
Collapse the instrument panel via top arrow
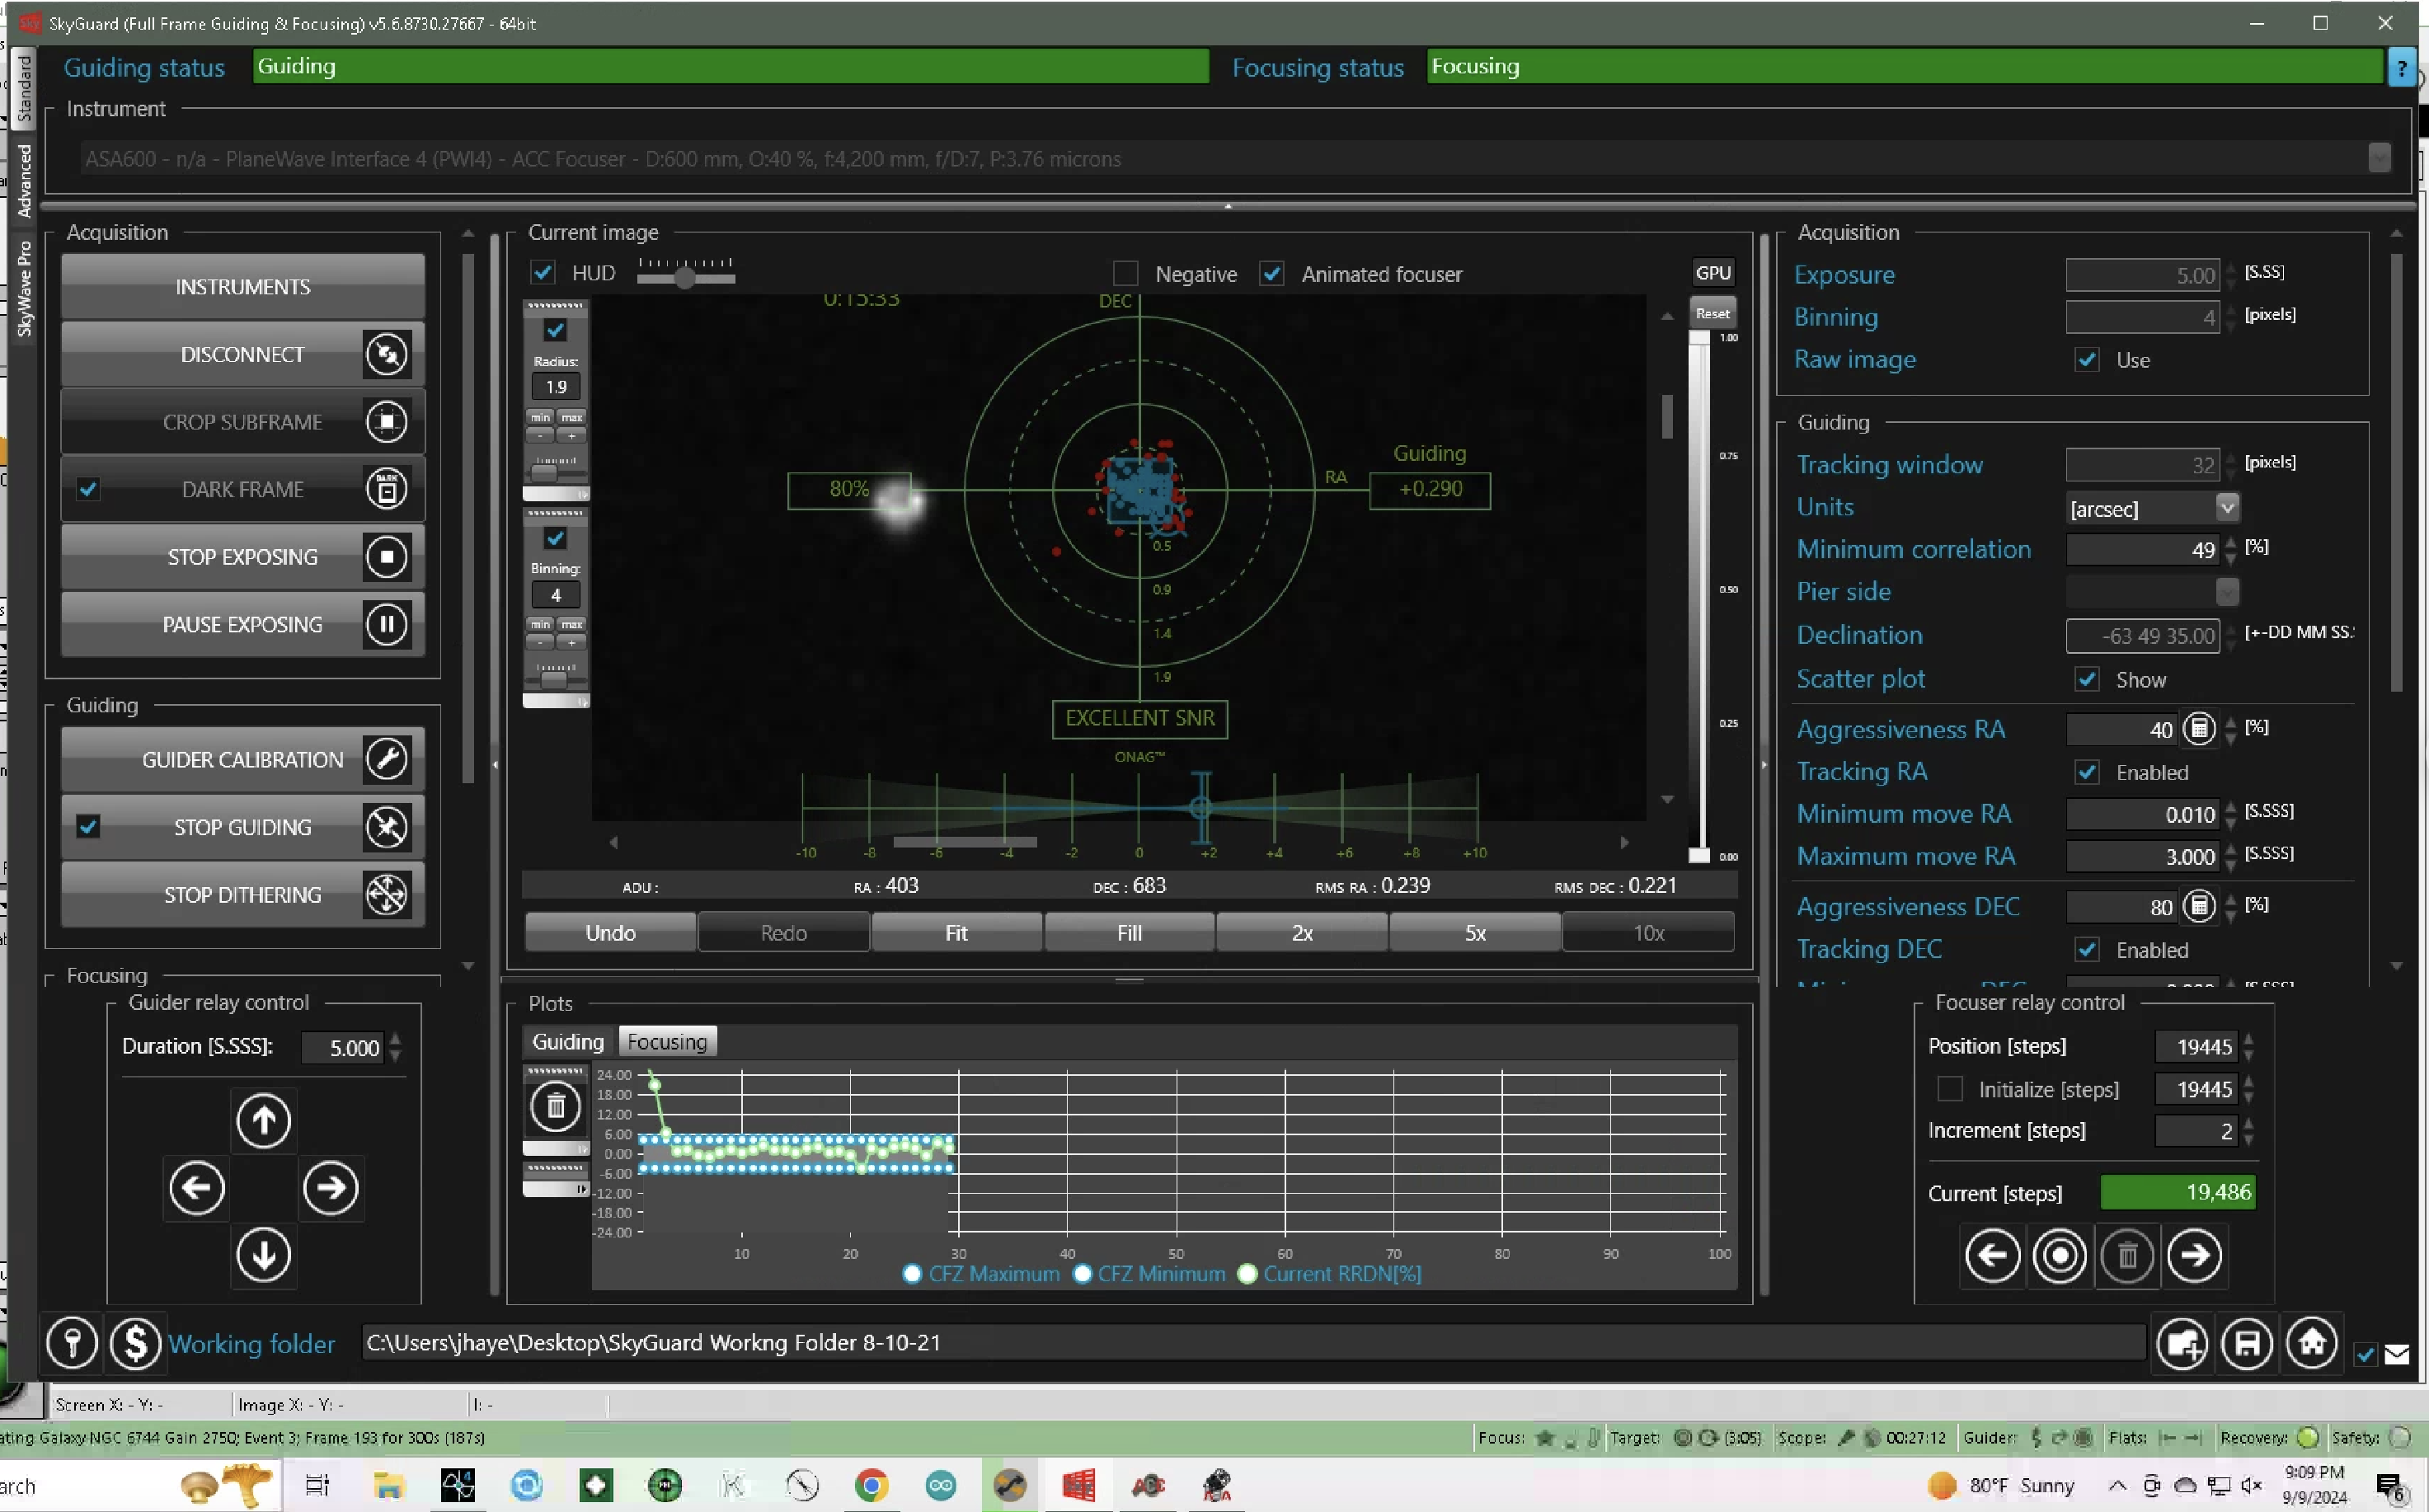(1228, 206)
